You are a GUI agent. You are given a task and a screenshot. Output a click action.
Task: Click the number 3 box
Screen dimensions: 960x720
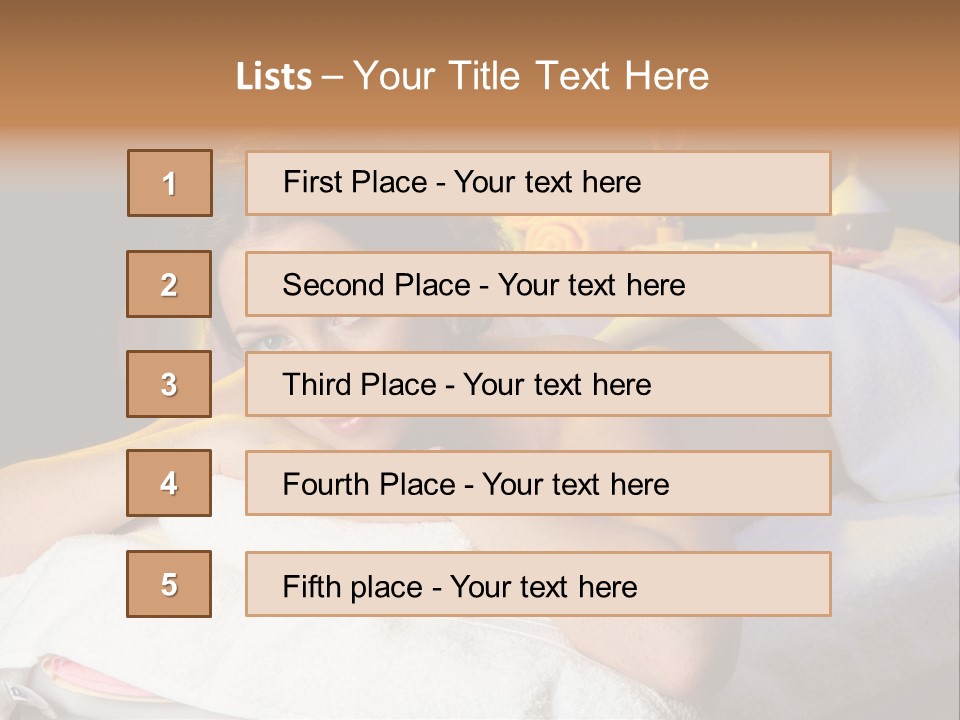(169, 384)
